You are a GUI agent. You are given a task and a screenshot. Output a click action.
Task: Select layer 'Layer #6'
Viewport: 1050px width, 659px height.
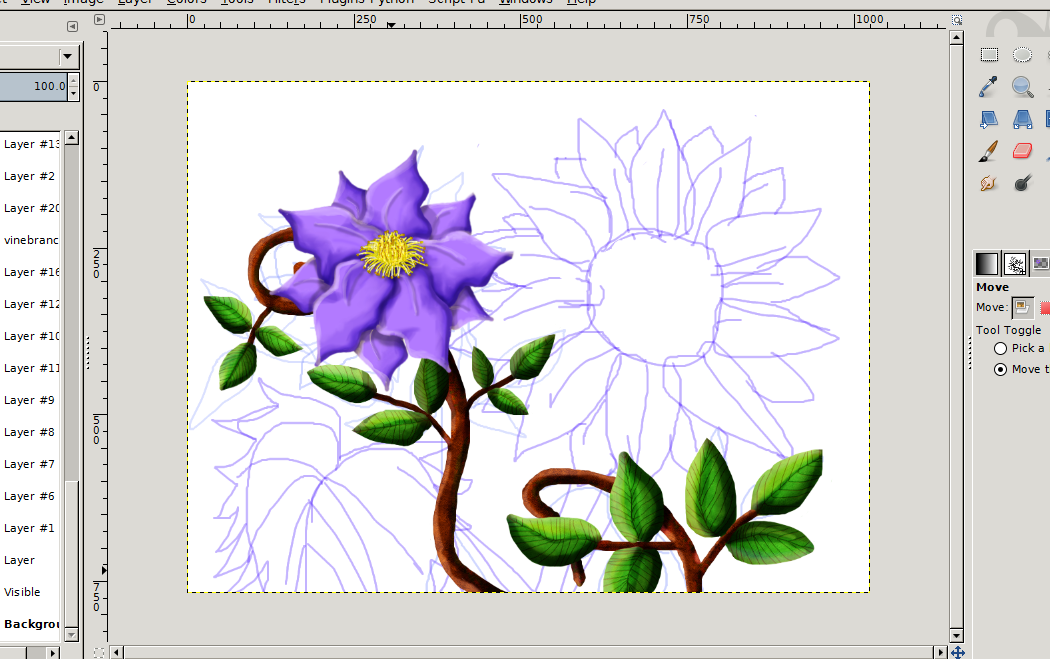29,496
